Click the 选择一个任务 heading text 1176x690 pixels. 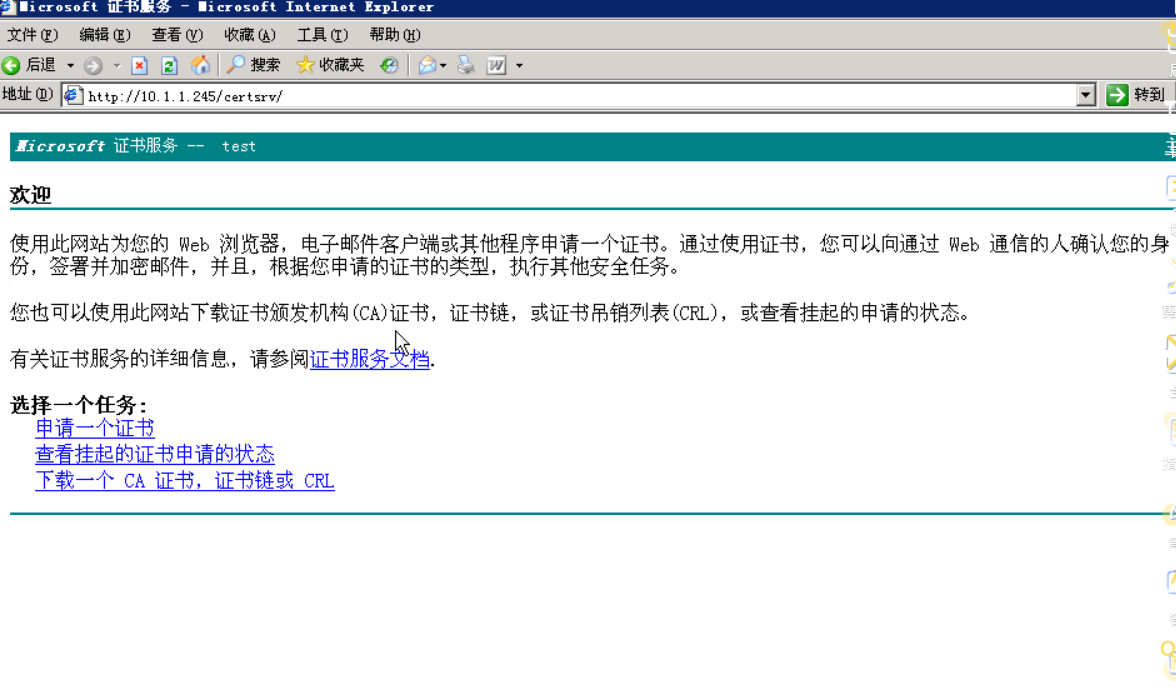tap(78, 406)
